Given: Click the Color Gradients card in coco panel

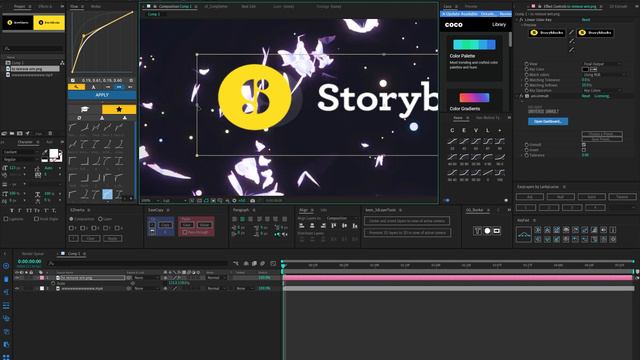Looking at the screenshot, I should coord(474,101).
